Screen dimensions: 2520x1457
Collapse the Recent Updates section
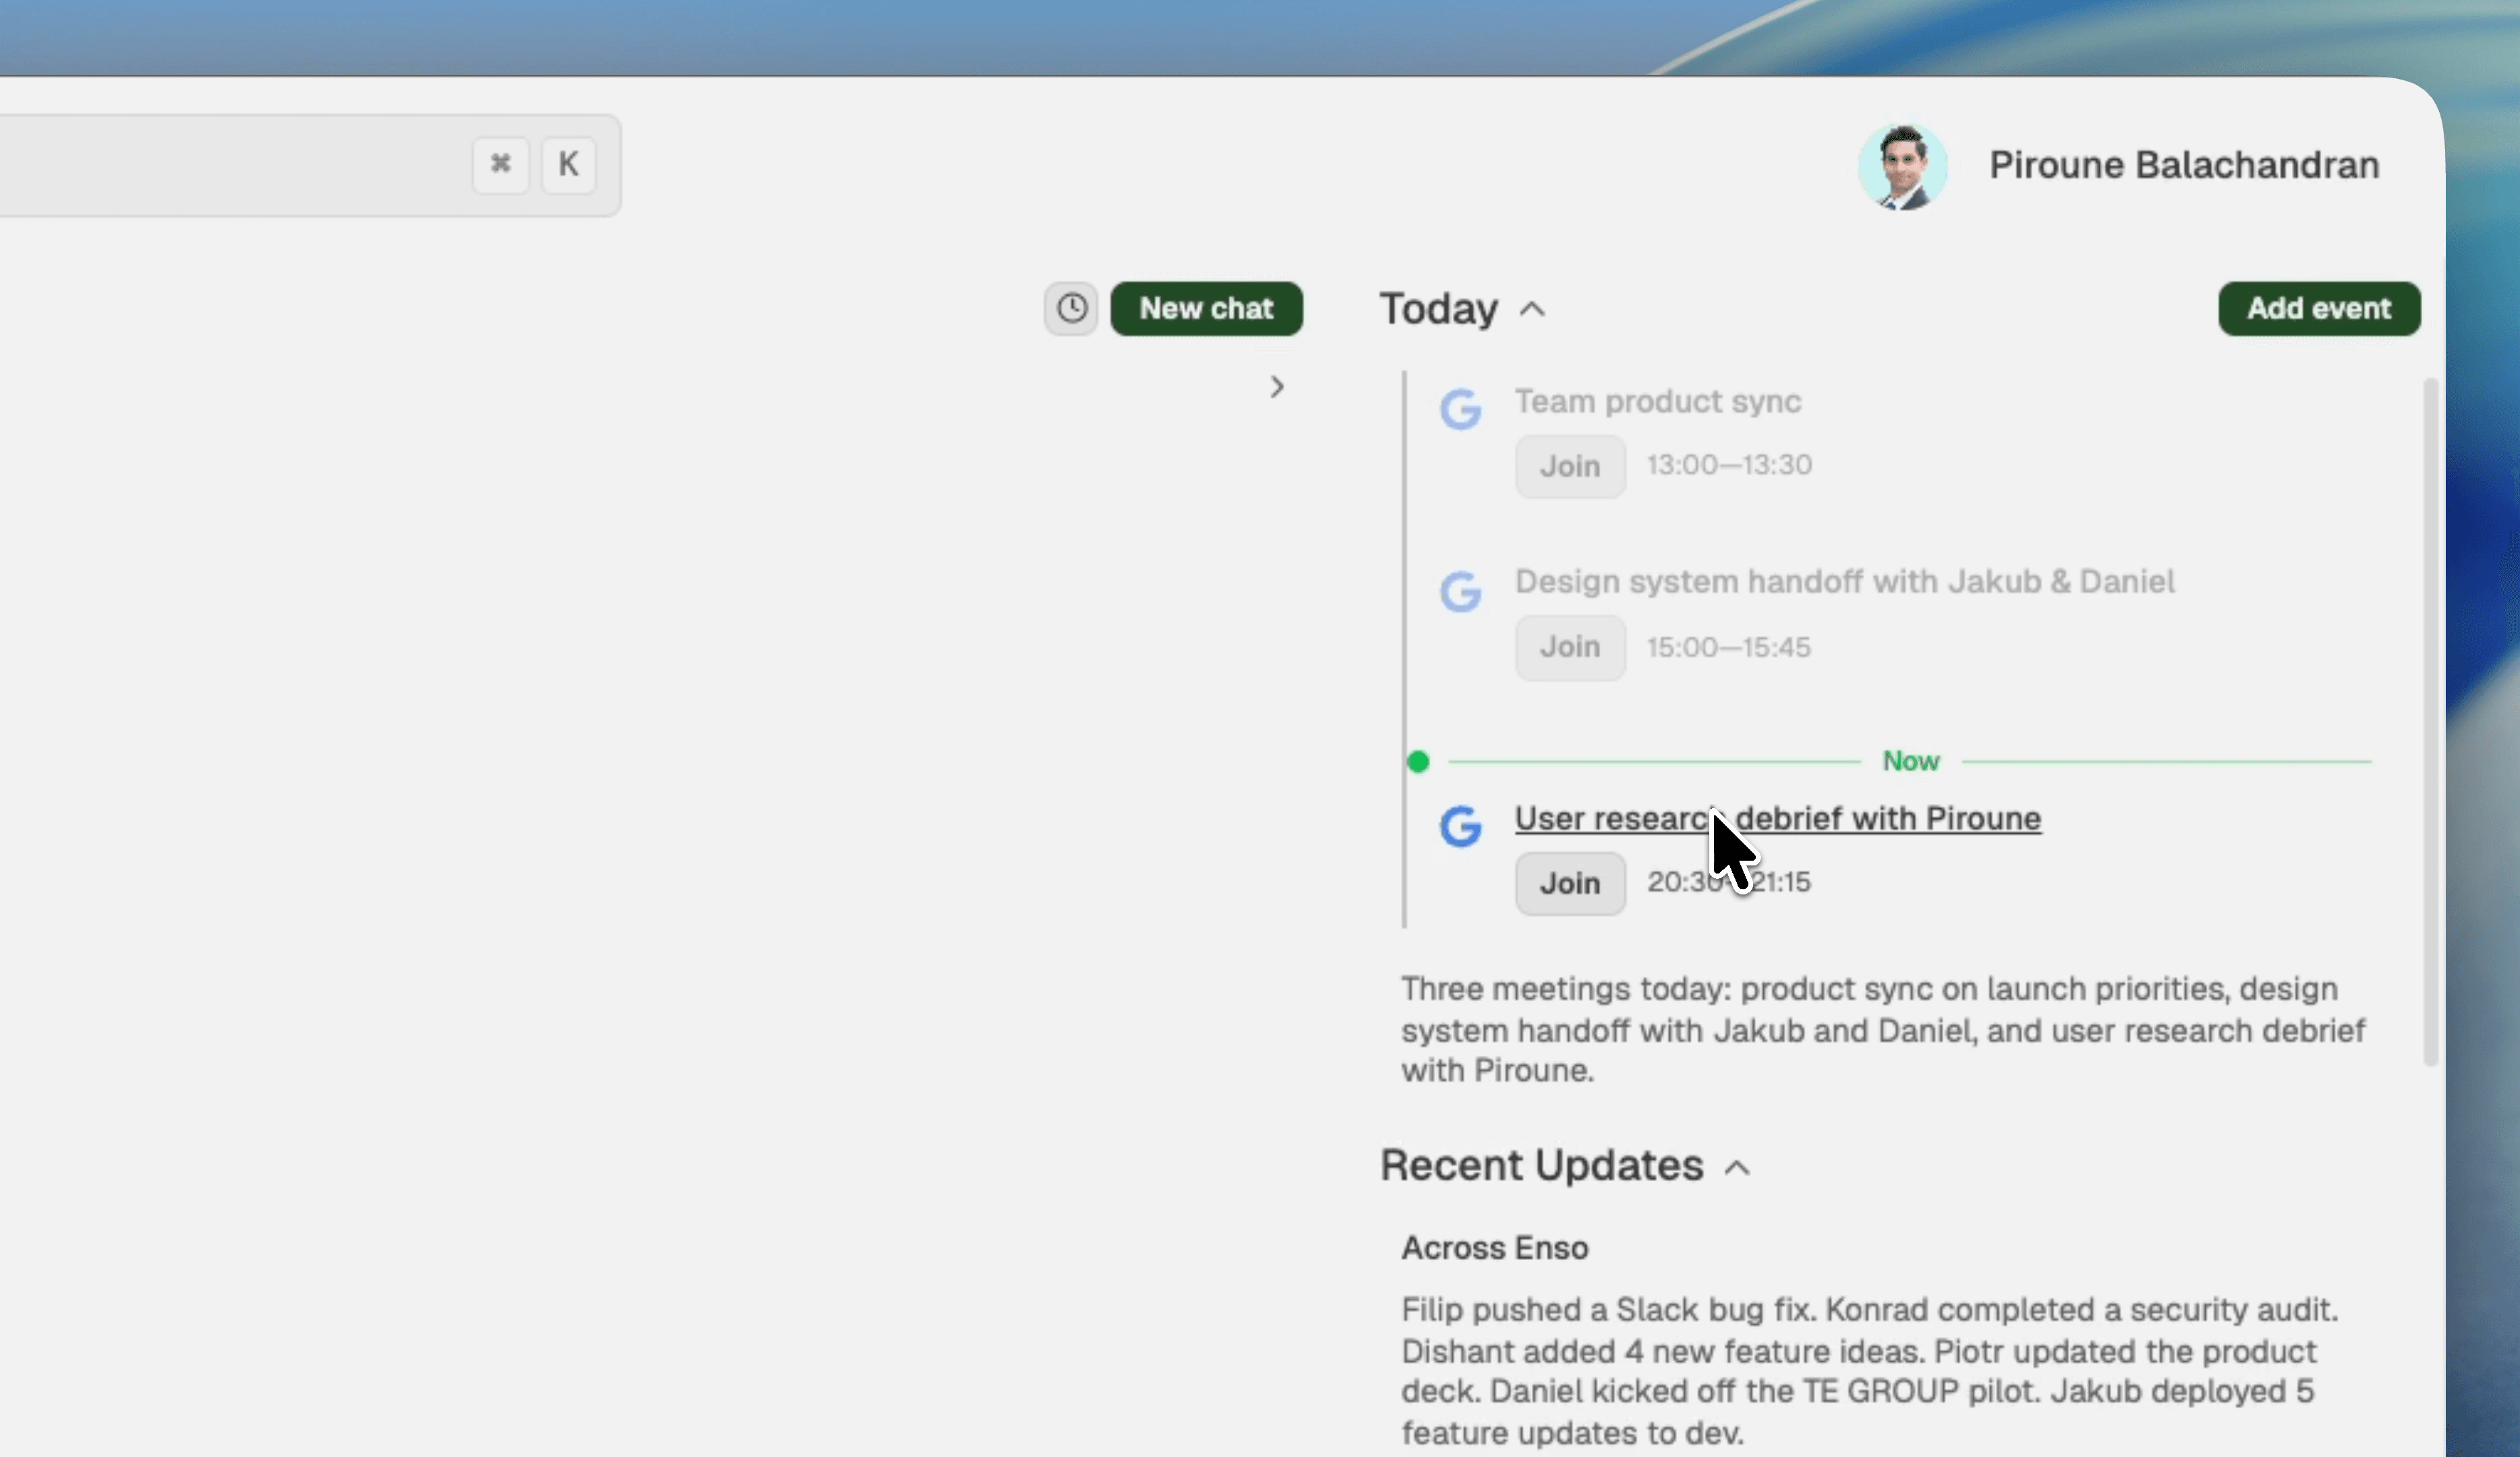1737,1167
